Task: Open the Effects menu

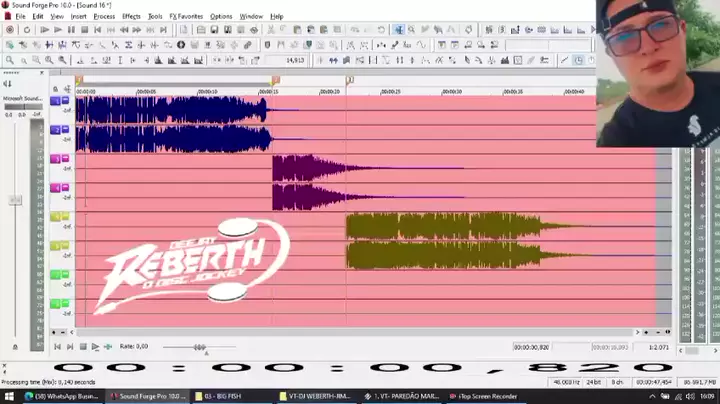Action: 131,16
